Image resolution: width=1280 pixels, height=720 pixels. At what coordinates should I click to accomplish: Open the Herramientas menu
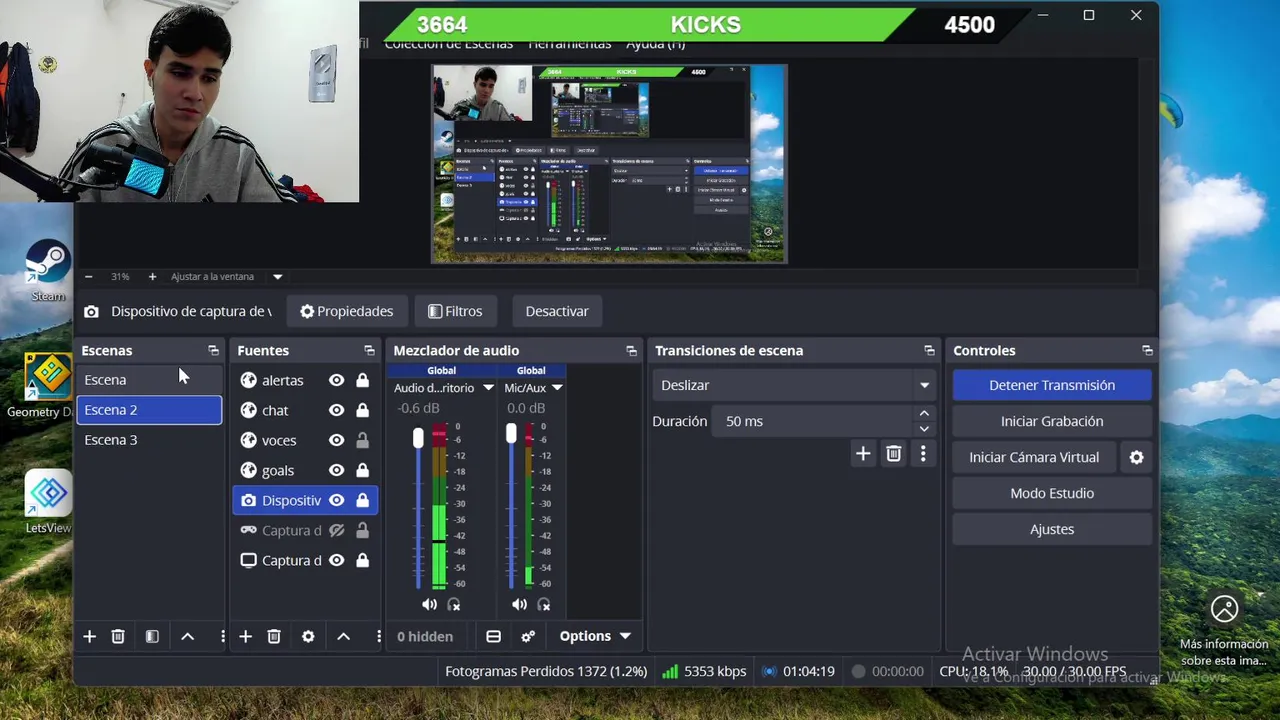pos(569,44)
